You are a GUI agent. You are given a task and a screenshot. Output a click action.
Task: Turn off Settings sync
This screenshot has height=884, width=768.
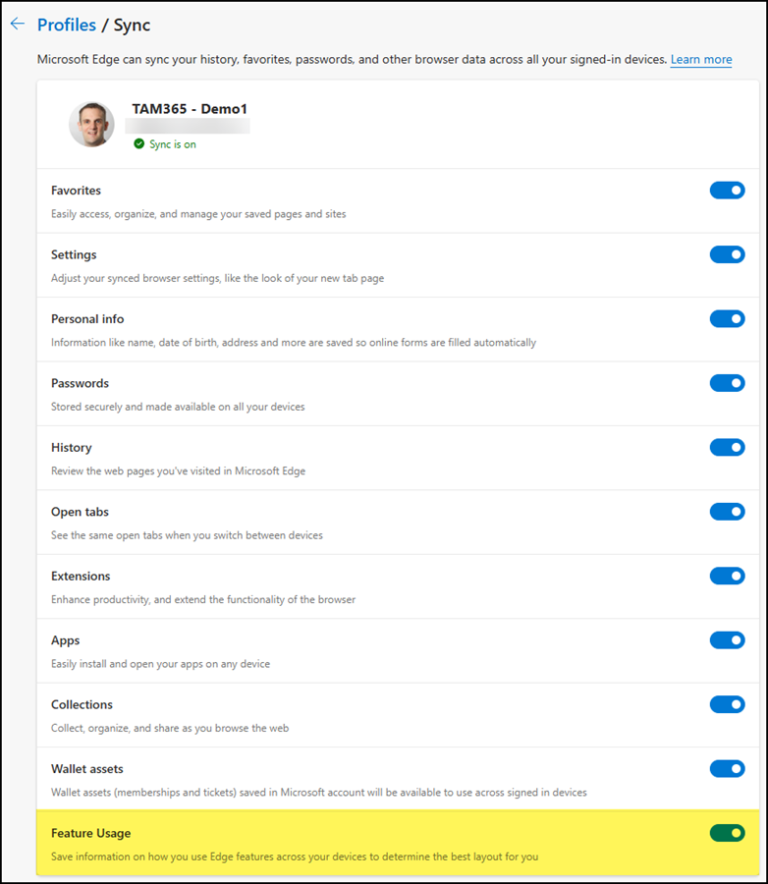[x=727, y=254]
